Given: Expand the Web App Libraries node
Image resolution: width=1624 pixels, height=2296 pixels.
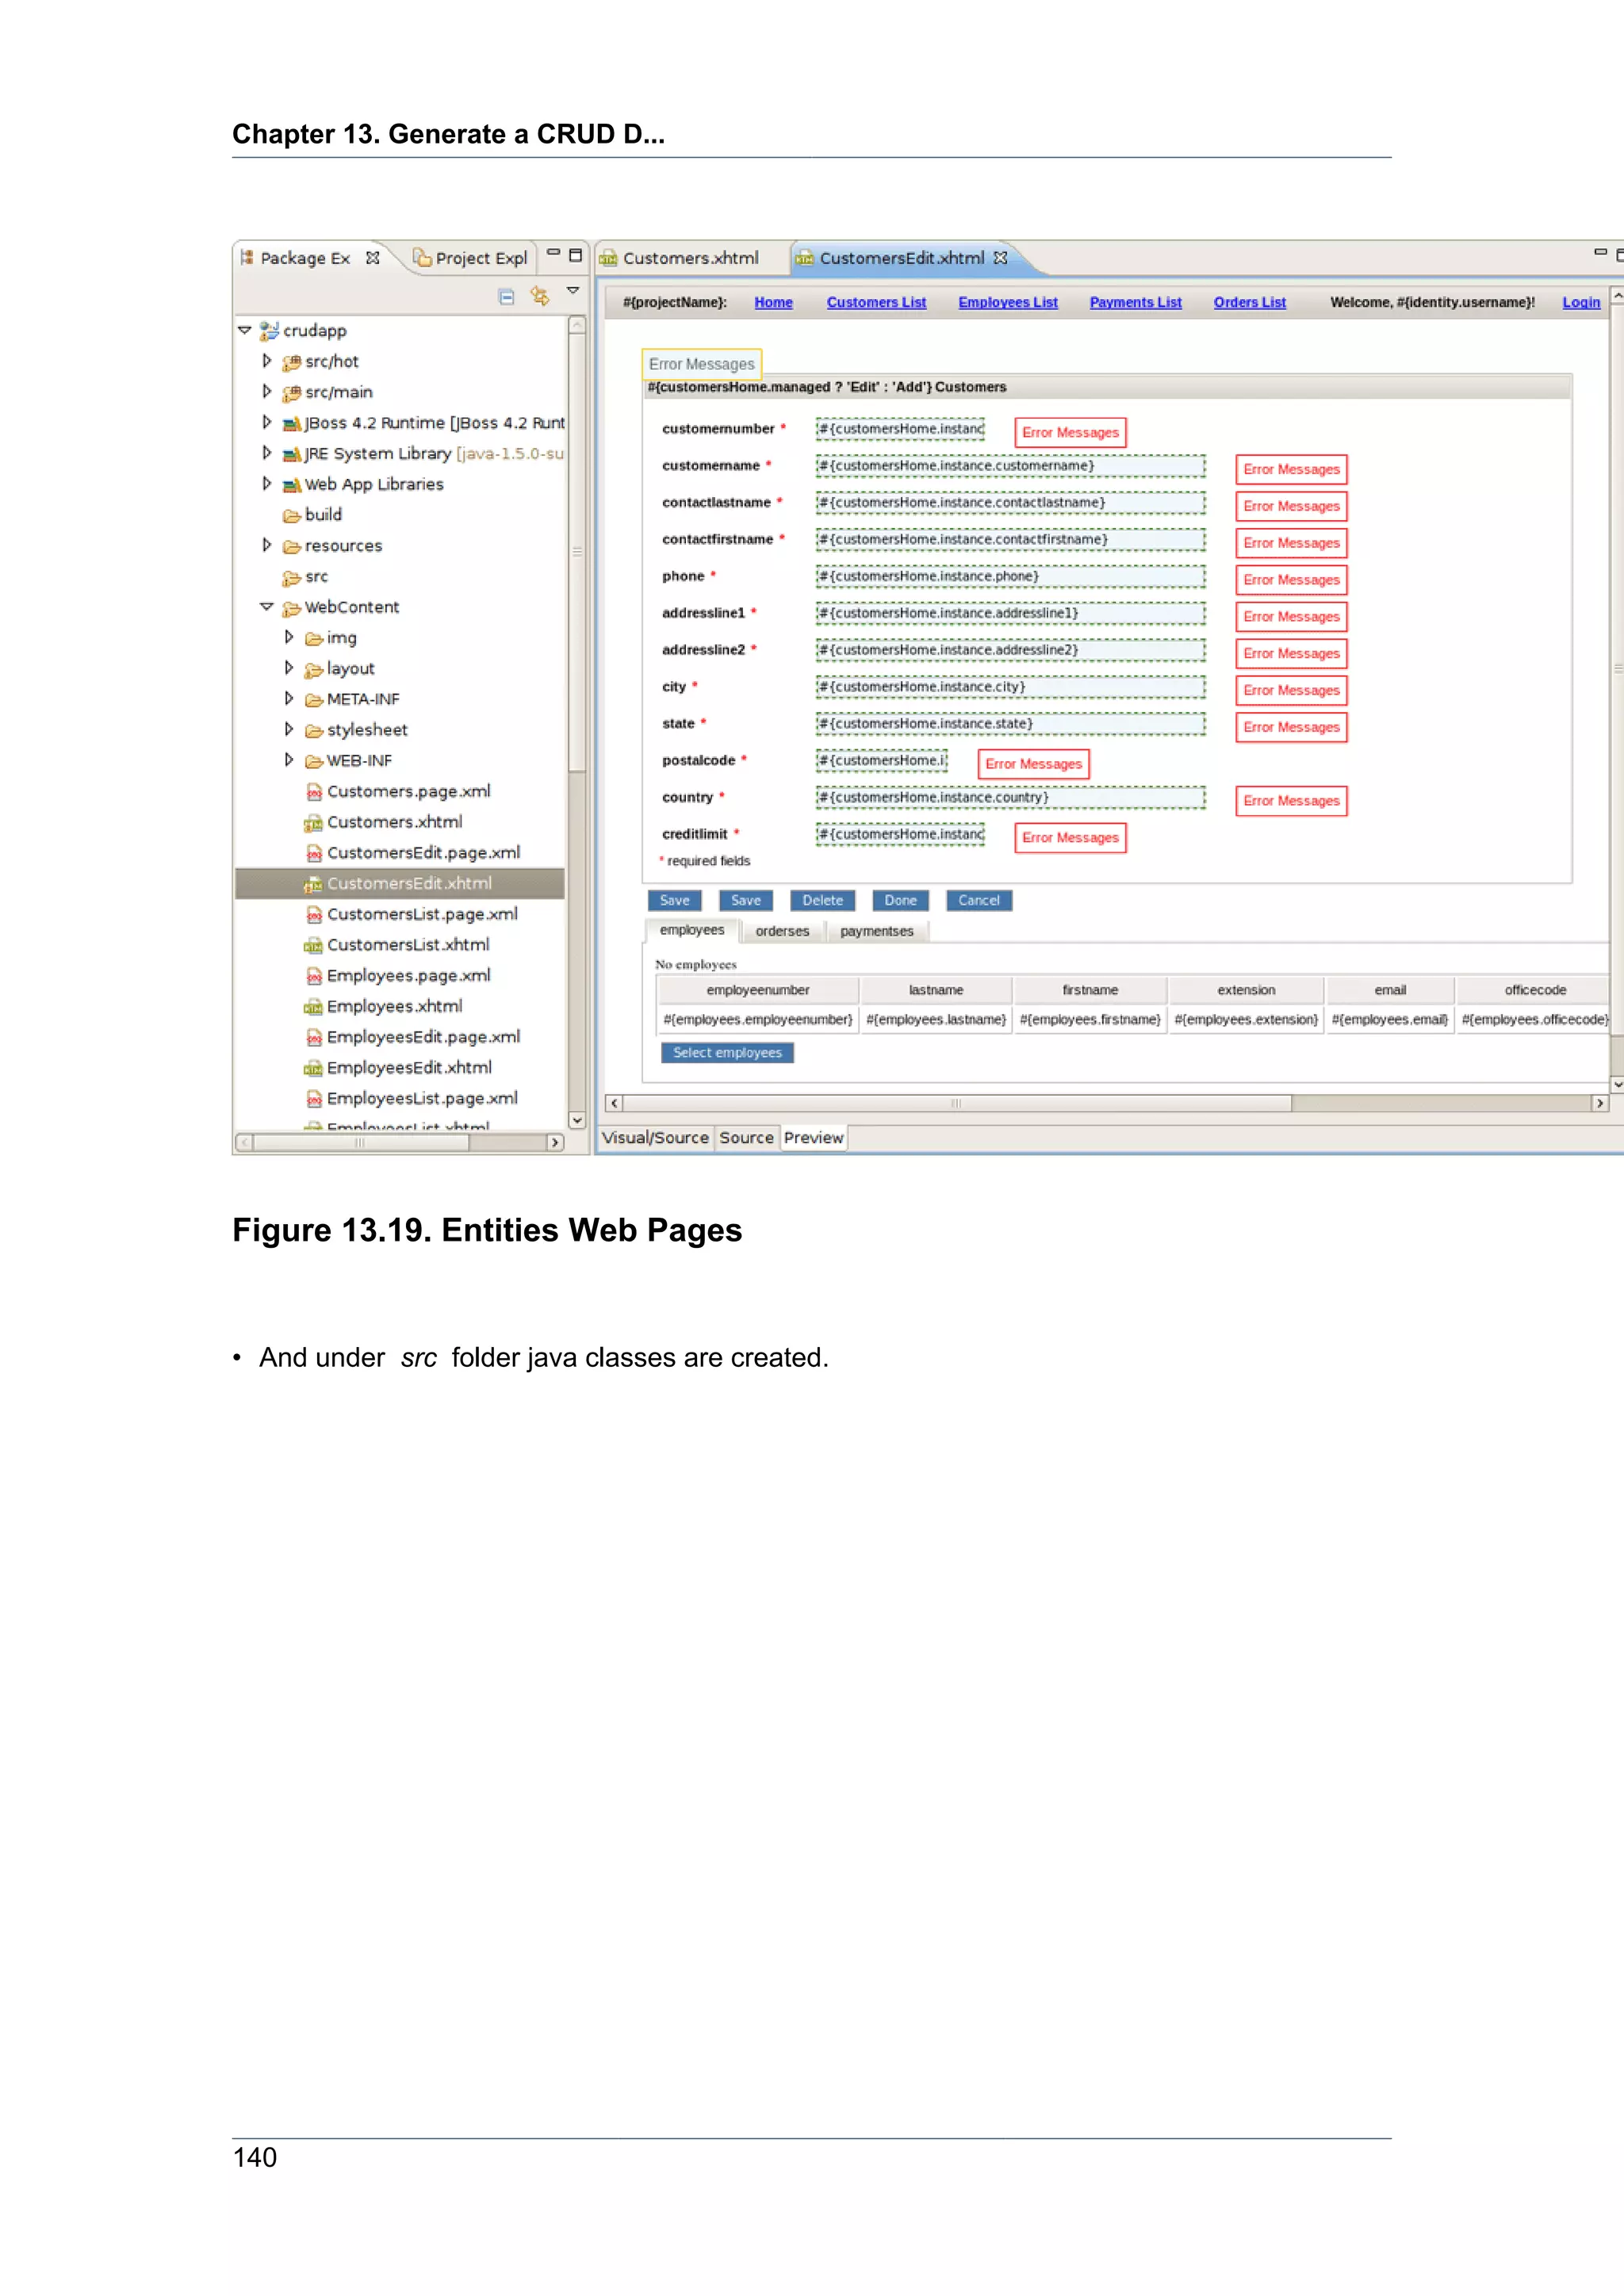Looking at the screenshot, I should coord(267,483).
